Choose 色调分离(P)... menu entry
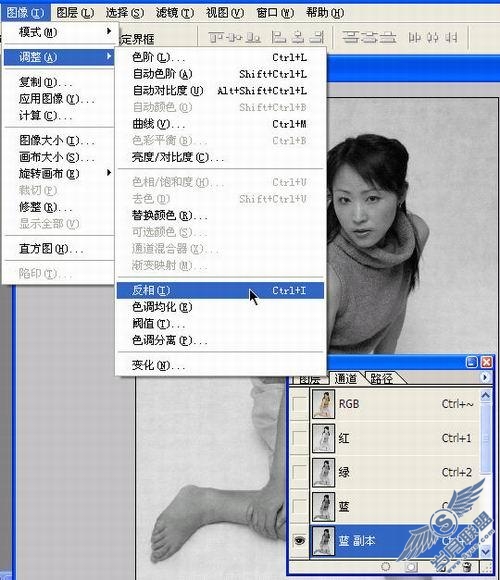This screenshot has height=580, width=500. tap(220, 340)
